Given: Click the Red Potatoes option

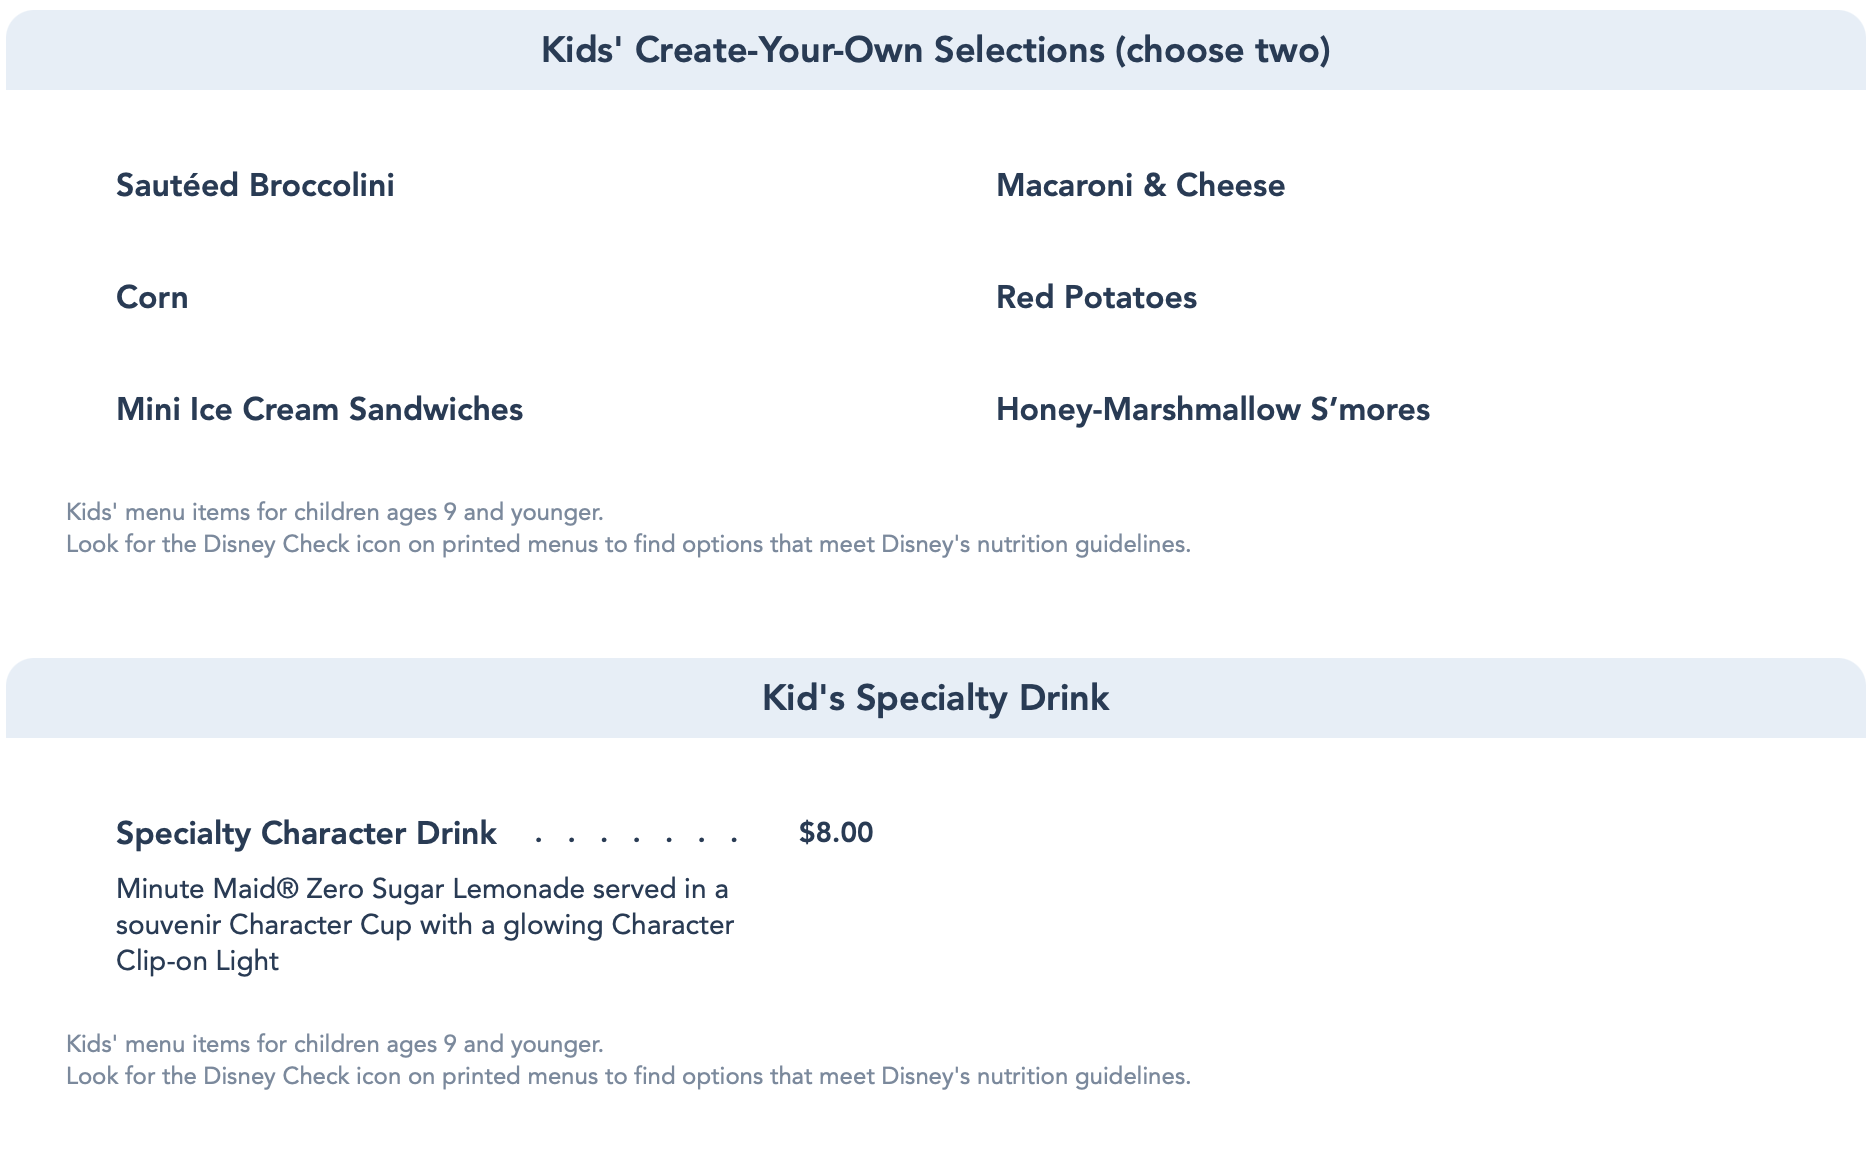Looking at the screenshot, I should pos(1096,298).
